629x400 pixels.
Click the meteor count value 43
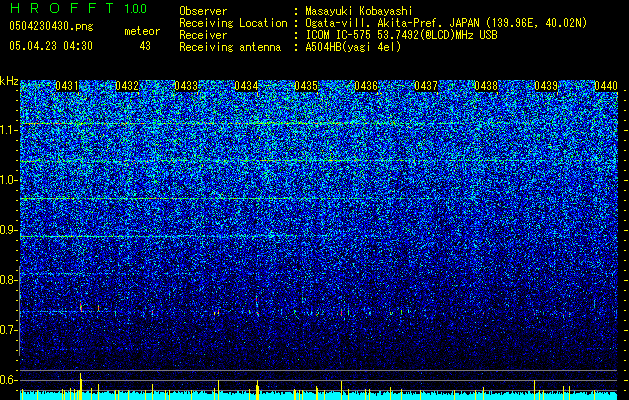pos(145,46)
